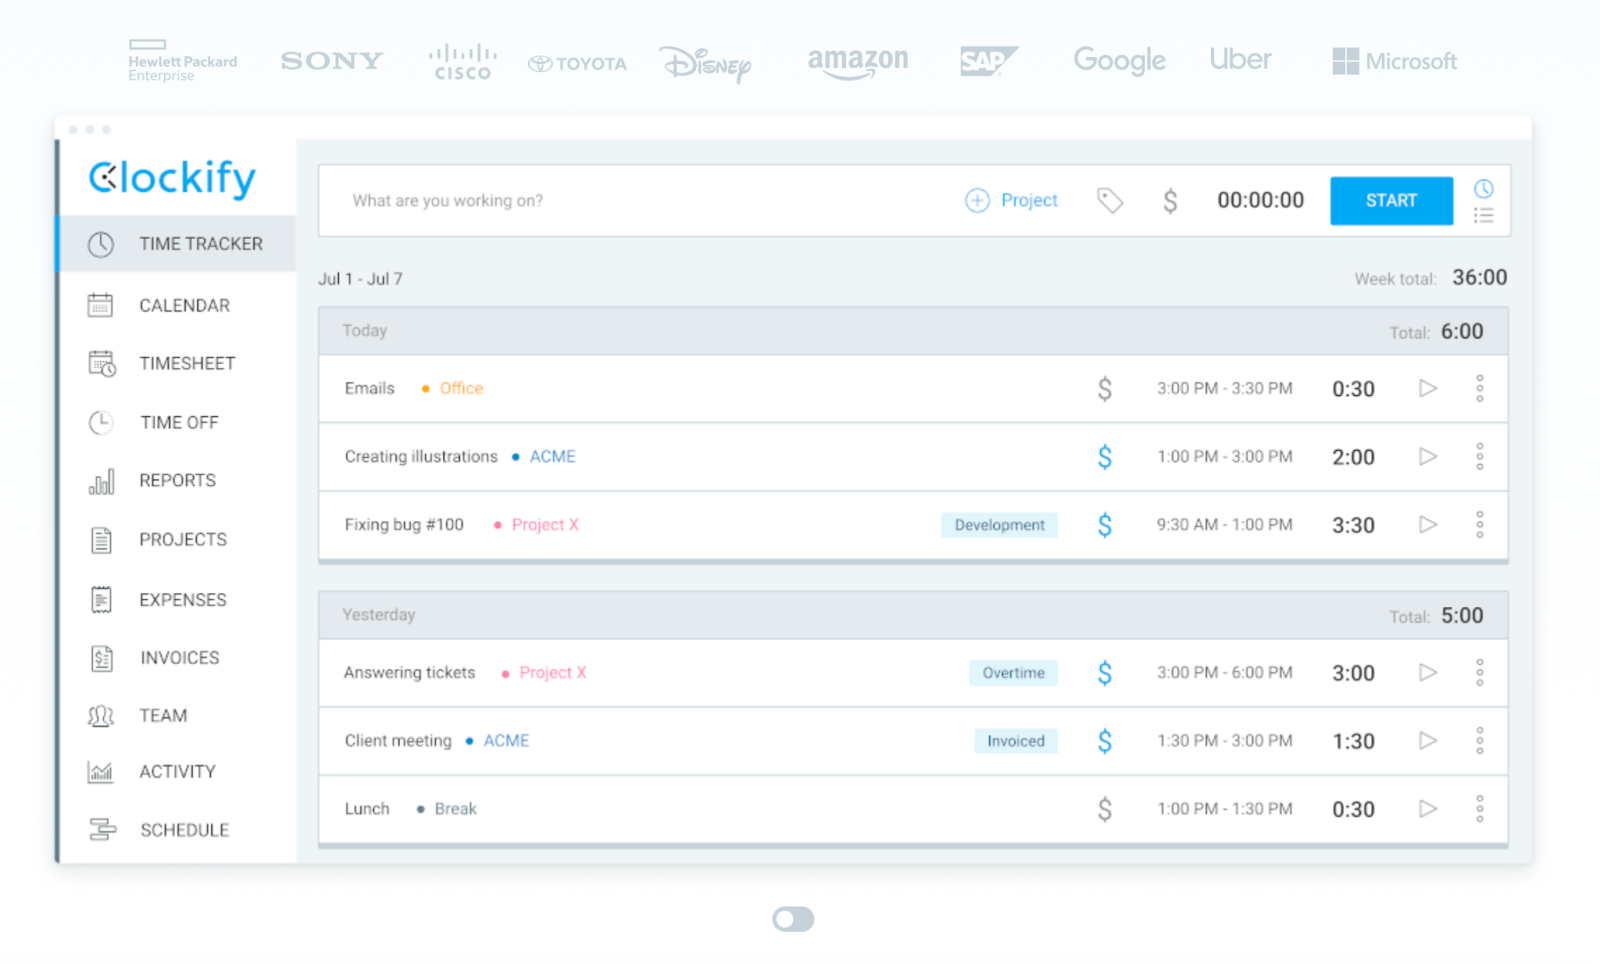Flip the toggle switch below the app preview
Image resolution: width=1600 pixels, height=964 pixels.
[x=793, y=919]
